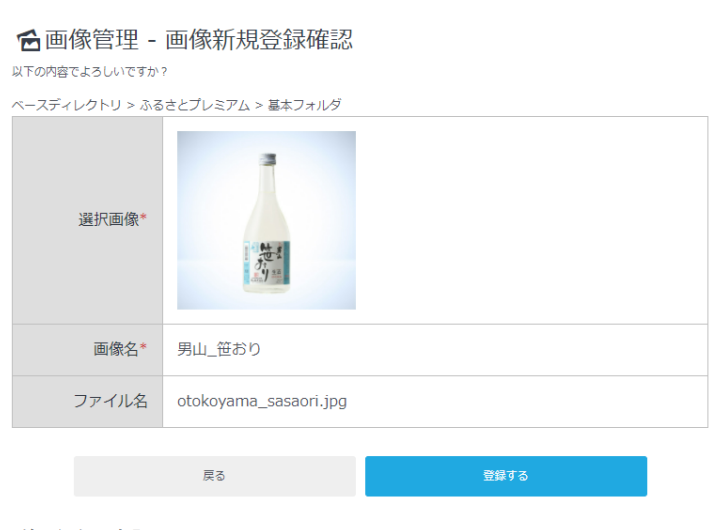
Task: Click the 以下の内容でよろしいですか？ confirmation text
Action: point(90,72)
